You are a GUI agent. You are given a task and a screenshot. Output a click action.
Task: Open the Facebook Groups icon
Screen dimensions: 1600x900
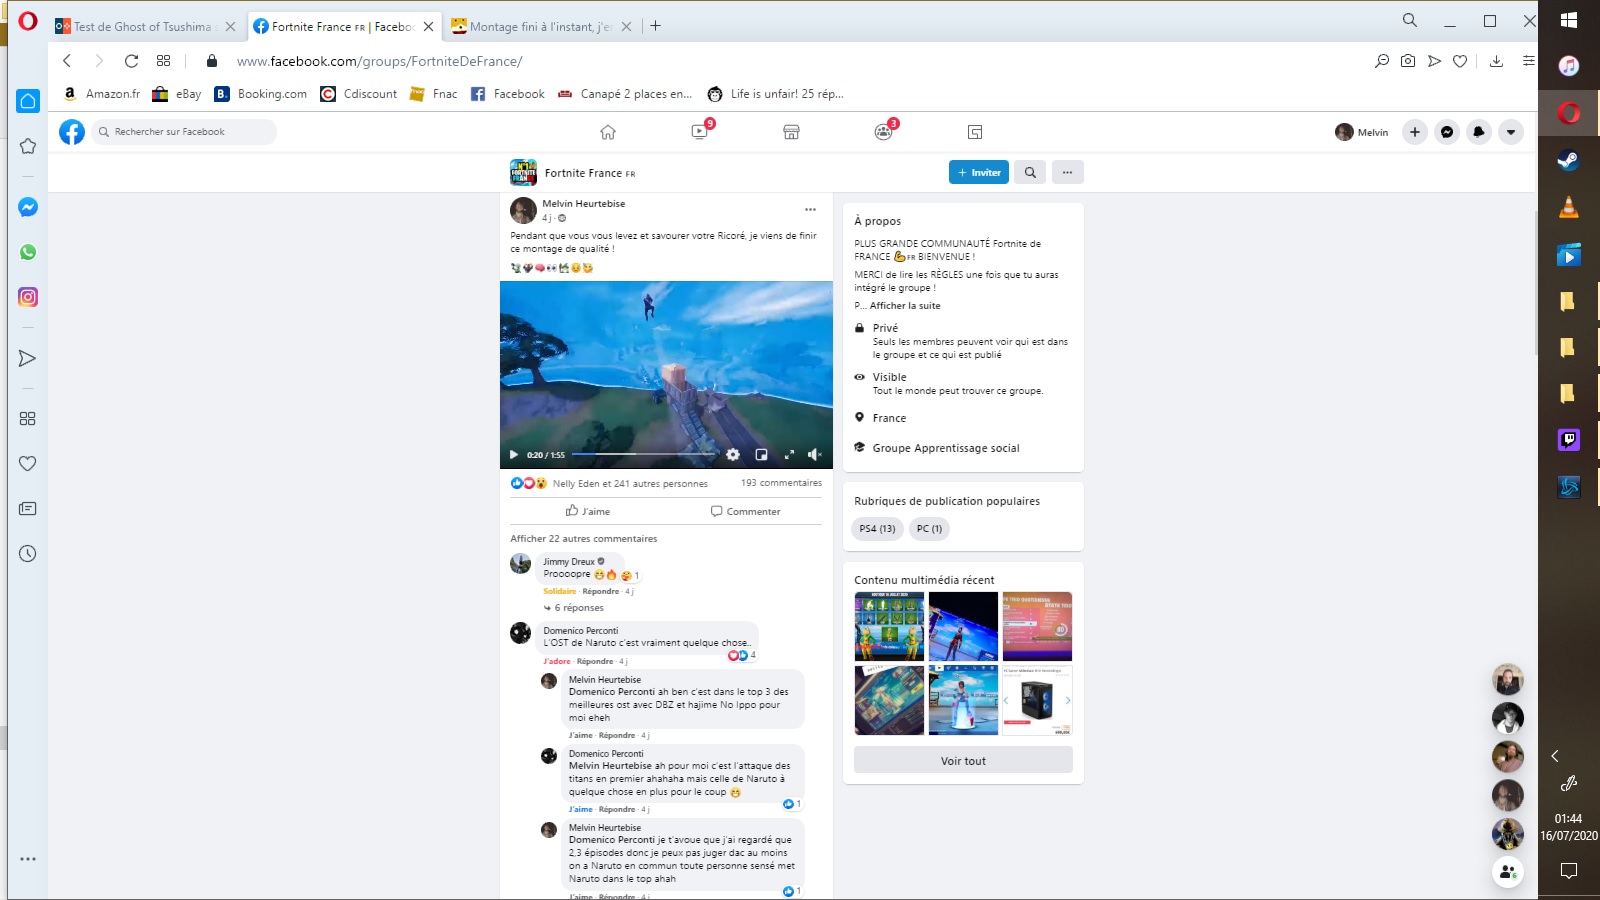tap(883, 132)
